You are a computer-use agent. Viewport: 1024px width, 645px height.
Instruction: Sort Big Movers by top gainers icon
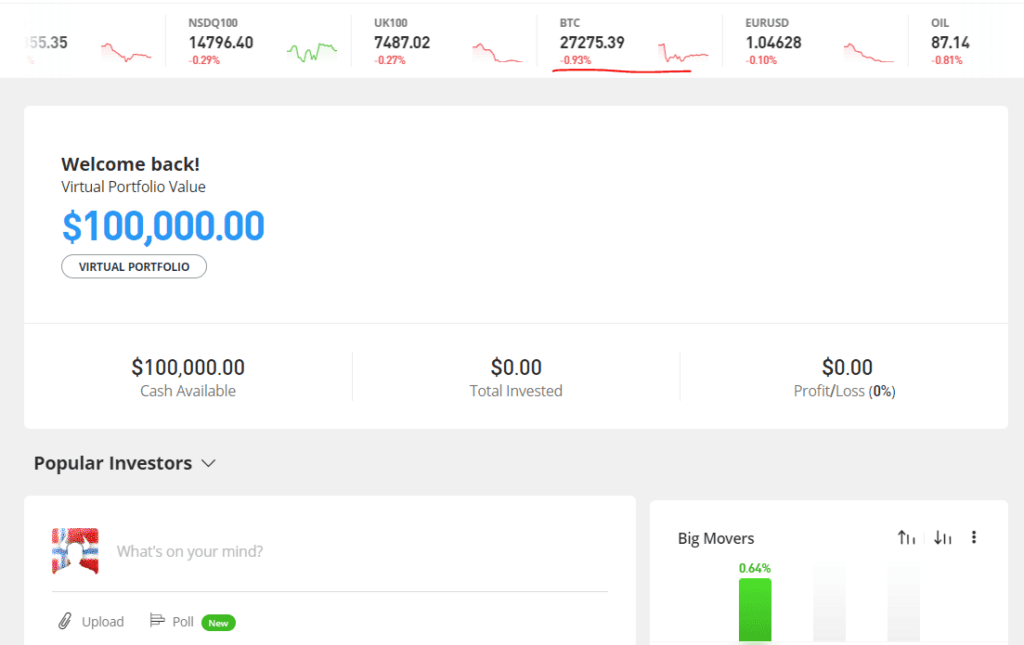pos(906,538)
